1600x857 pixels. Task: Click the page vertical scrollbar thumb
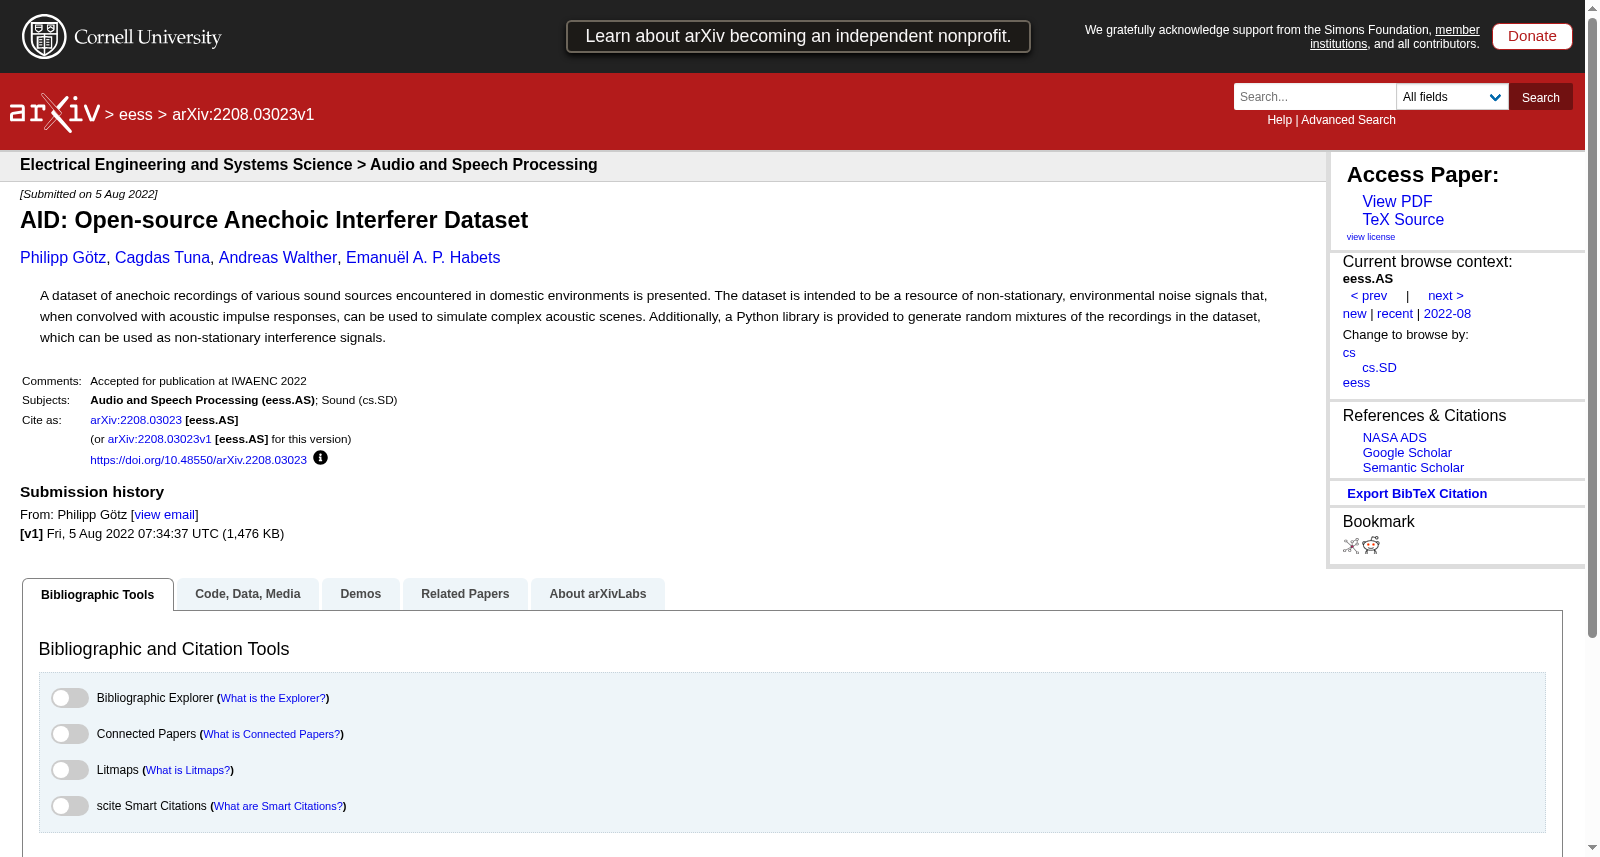(1592, 327)
